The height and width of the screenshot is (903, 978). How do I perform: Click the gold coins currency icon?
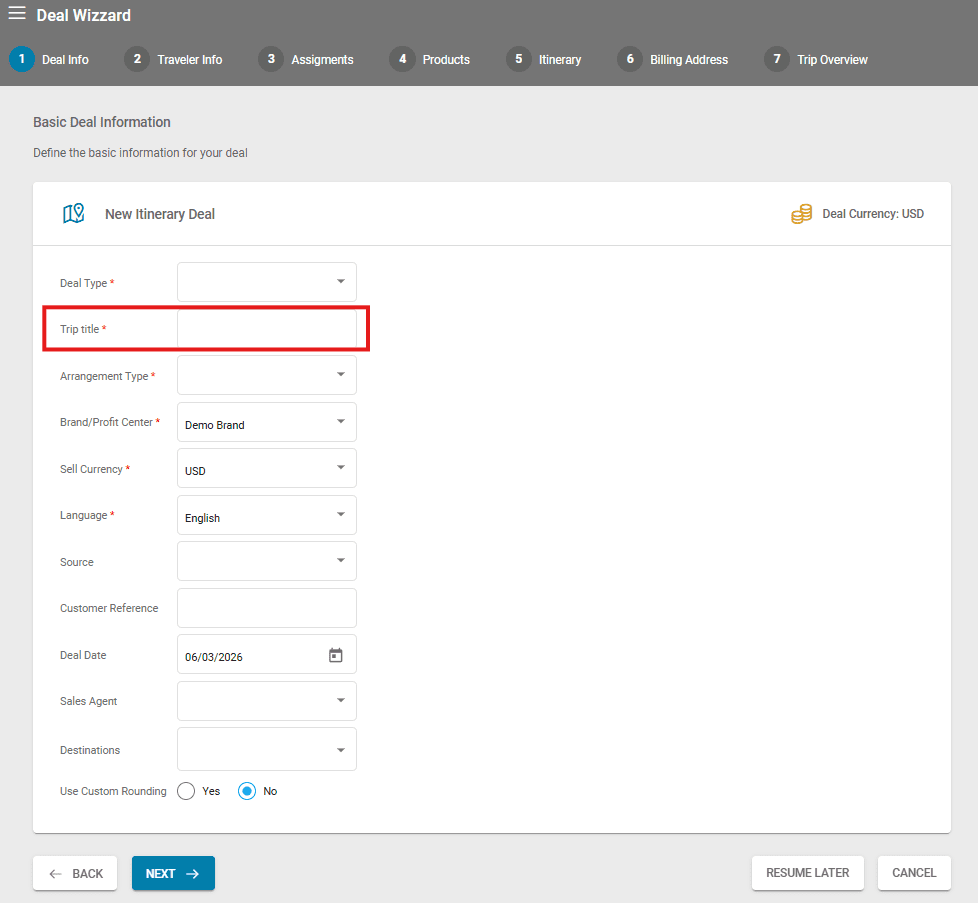801,214
